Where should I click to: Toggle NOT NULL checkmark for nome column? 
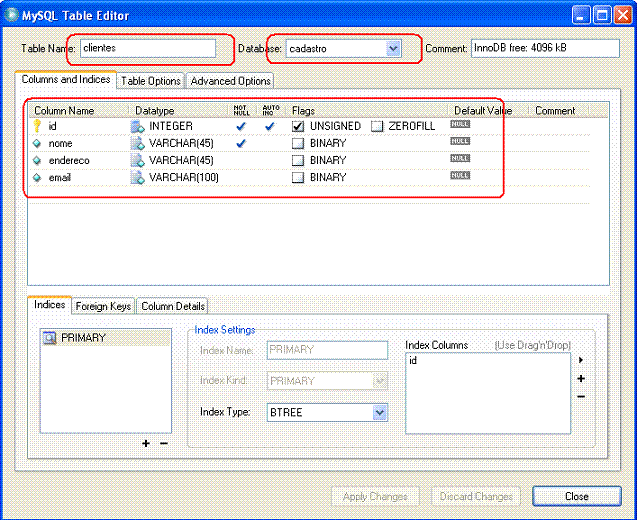(x=241, y=143)
